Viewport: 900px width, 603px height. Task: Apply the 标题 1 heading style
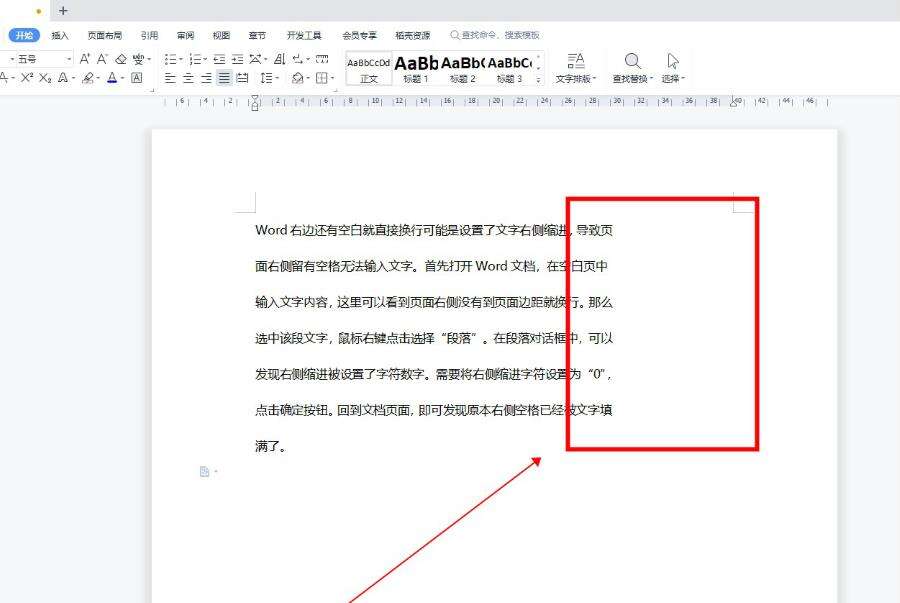[x=416, y=67]
